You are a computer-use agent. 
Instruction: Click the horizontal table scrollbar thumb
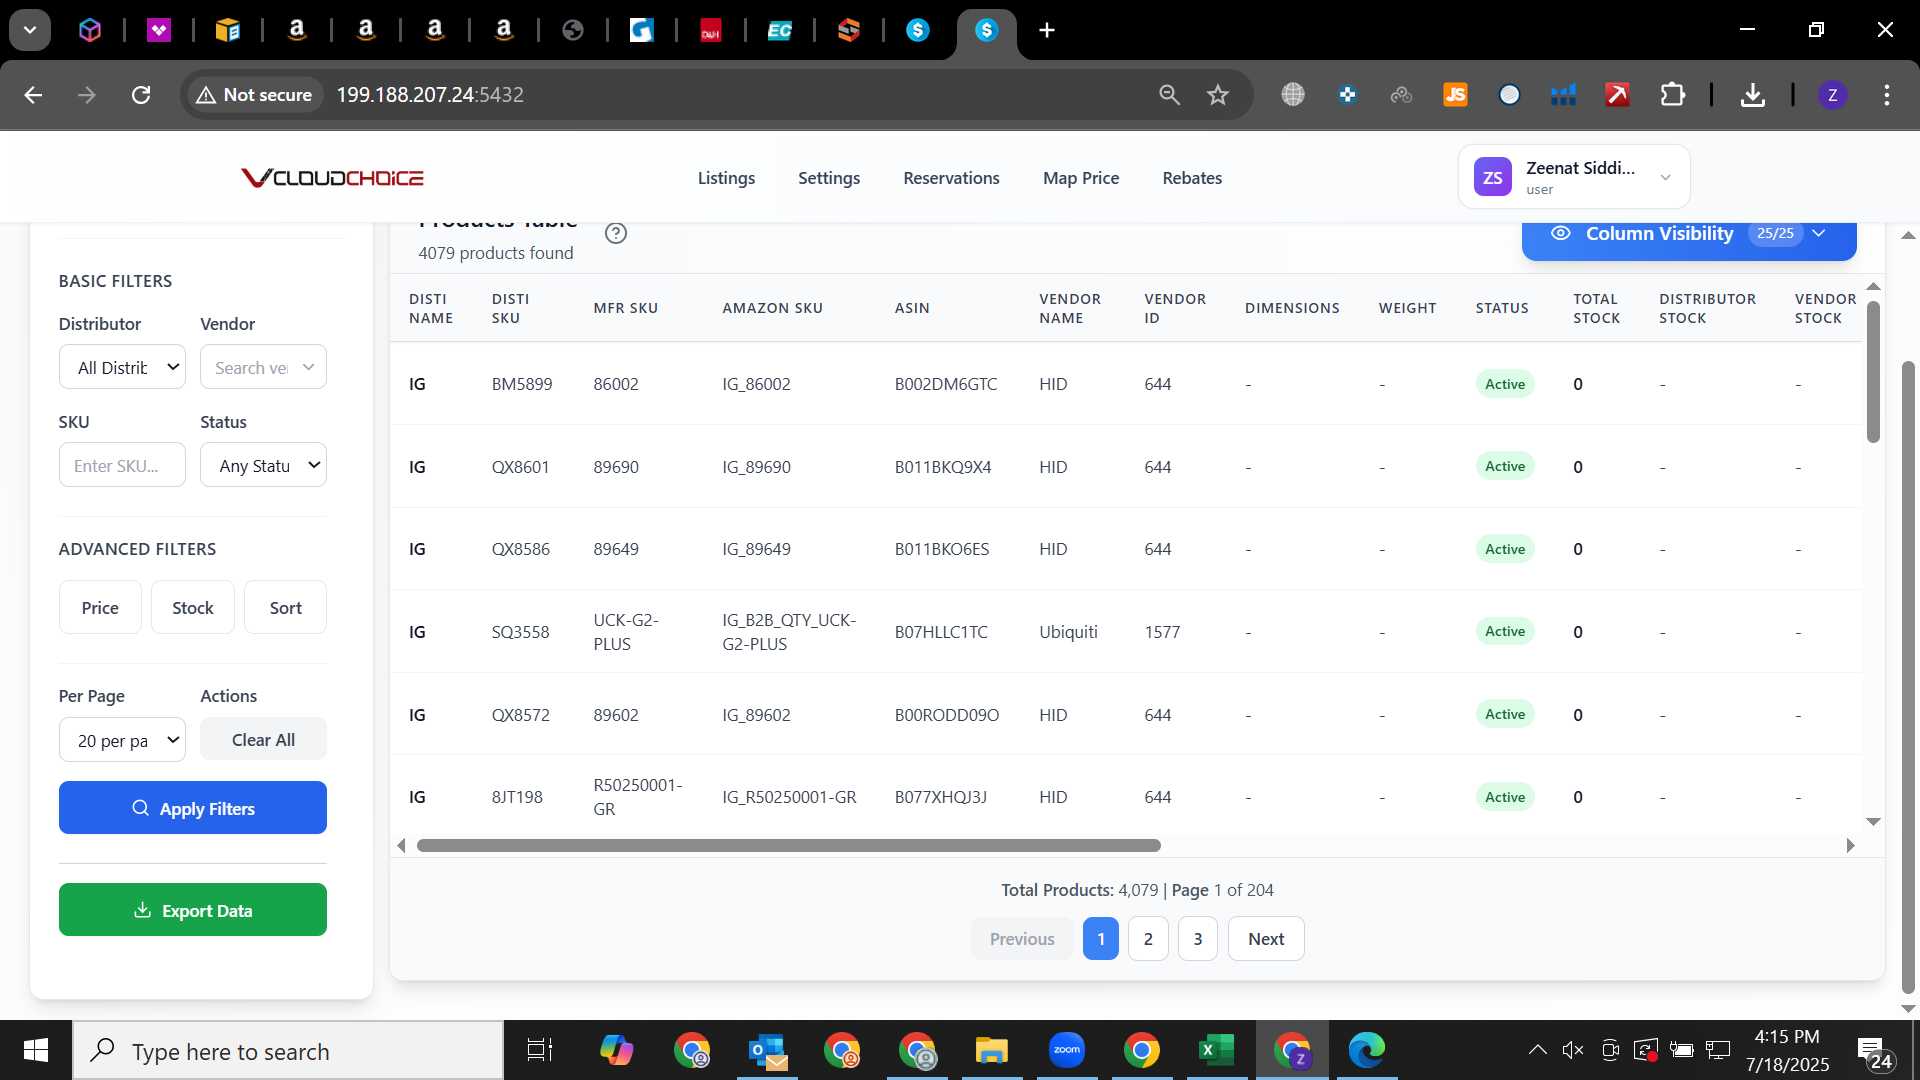point(788,846)
